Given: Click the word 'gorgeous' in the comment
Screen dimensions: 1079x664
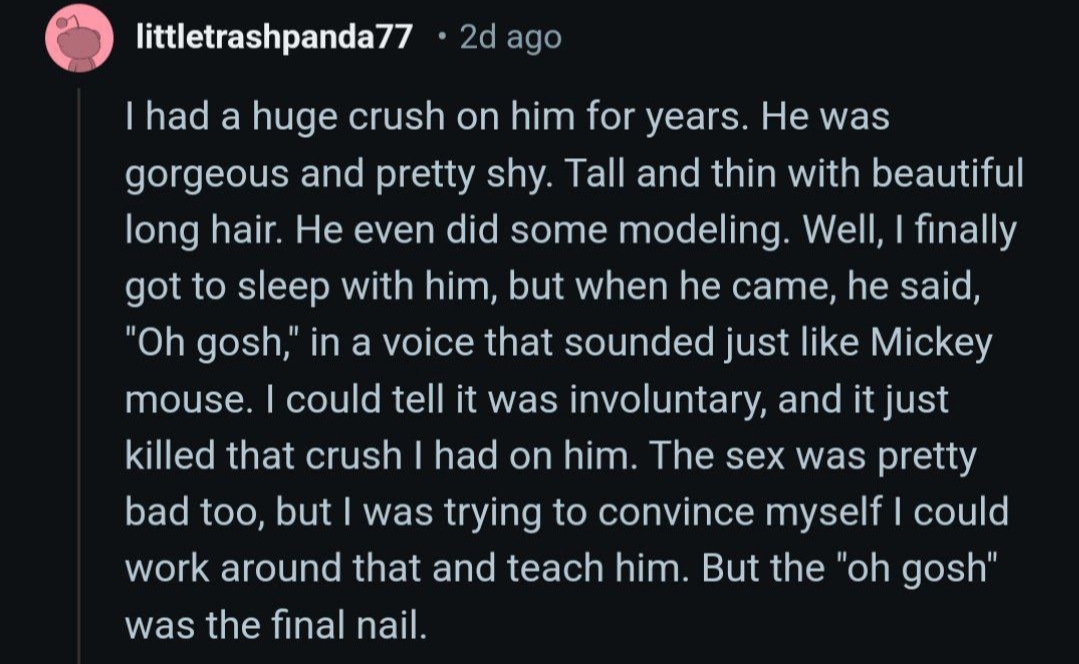Looking at the screenshot, I should (207, 175).
